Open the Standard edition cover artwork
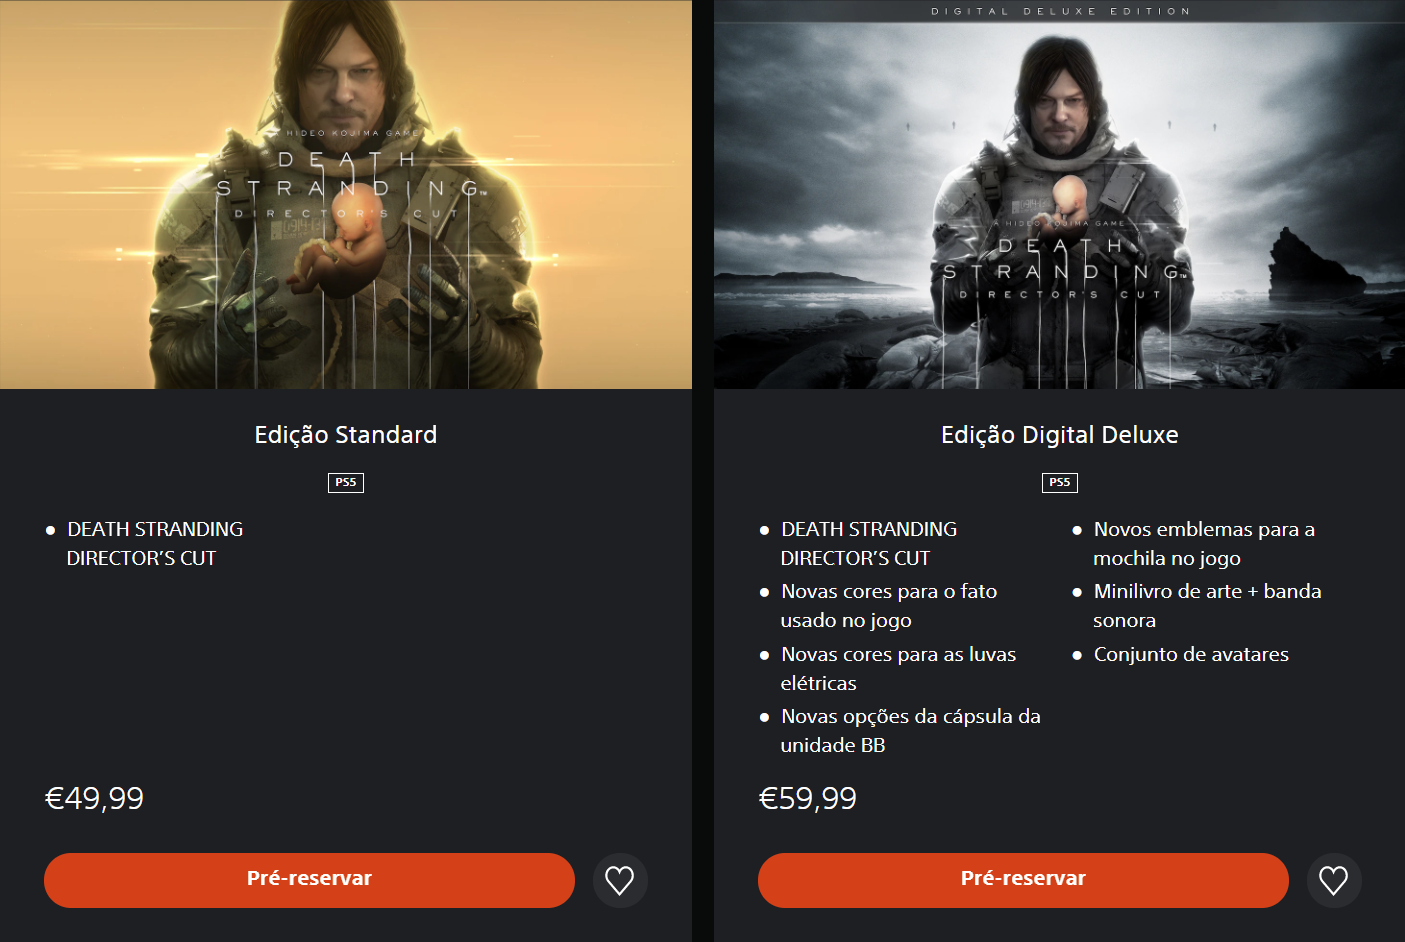Image resolution: width=1405 pixels, height=942 pixels. pos(346,194)
